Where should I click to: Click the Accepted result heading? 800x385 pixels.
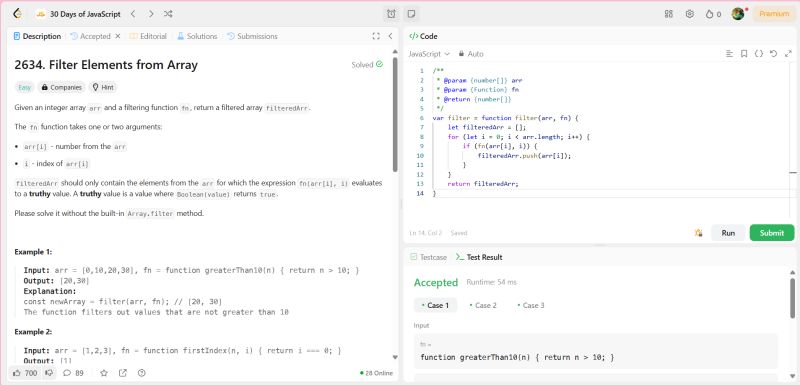click(436, 283)
